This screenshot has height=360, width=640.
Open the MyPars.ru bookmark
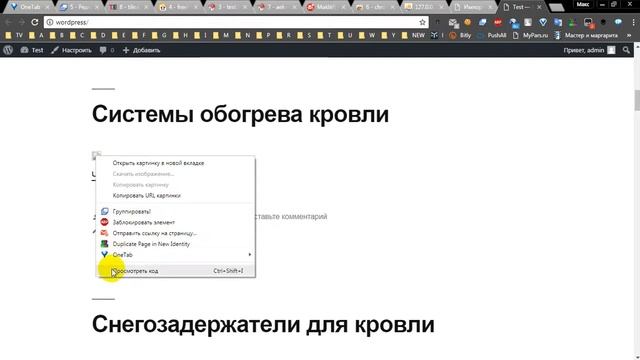[530, 36]
